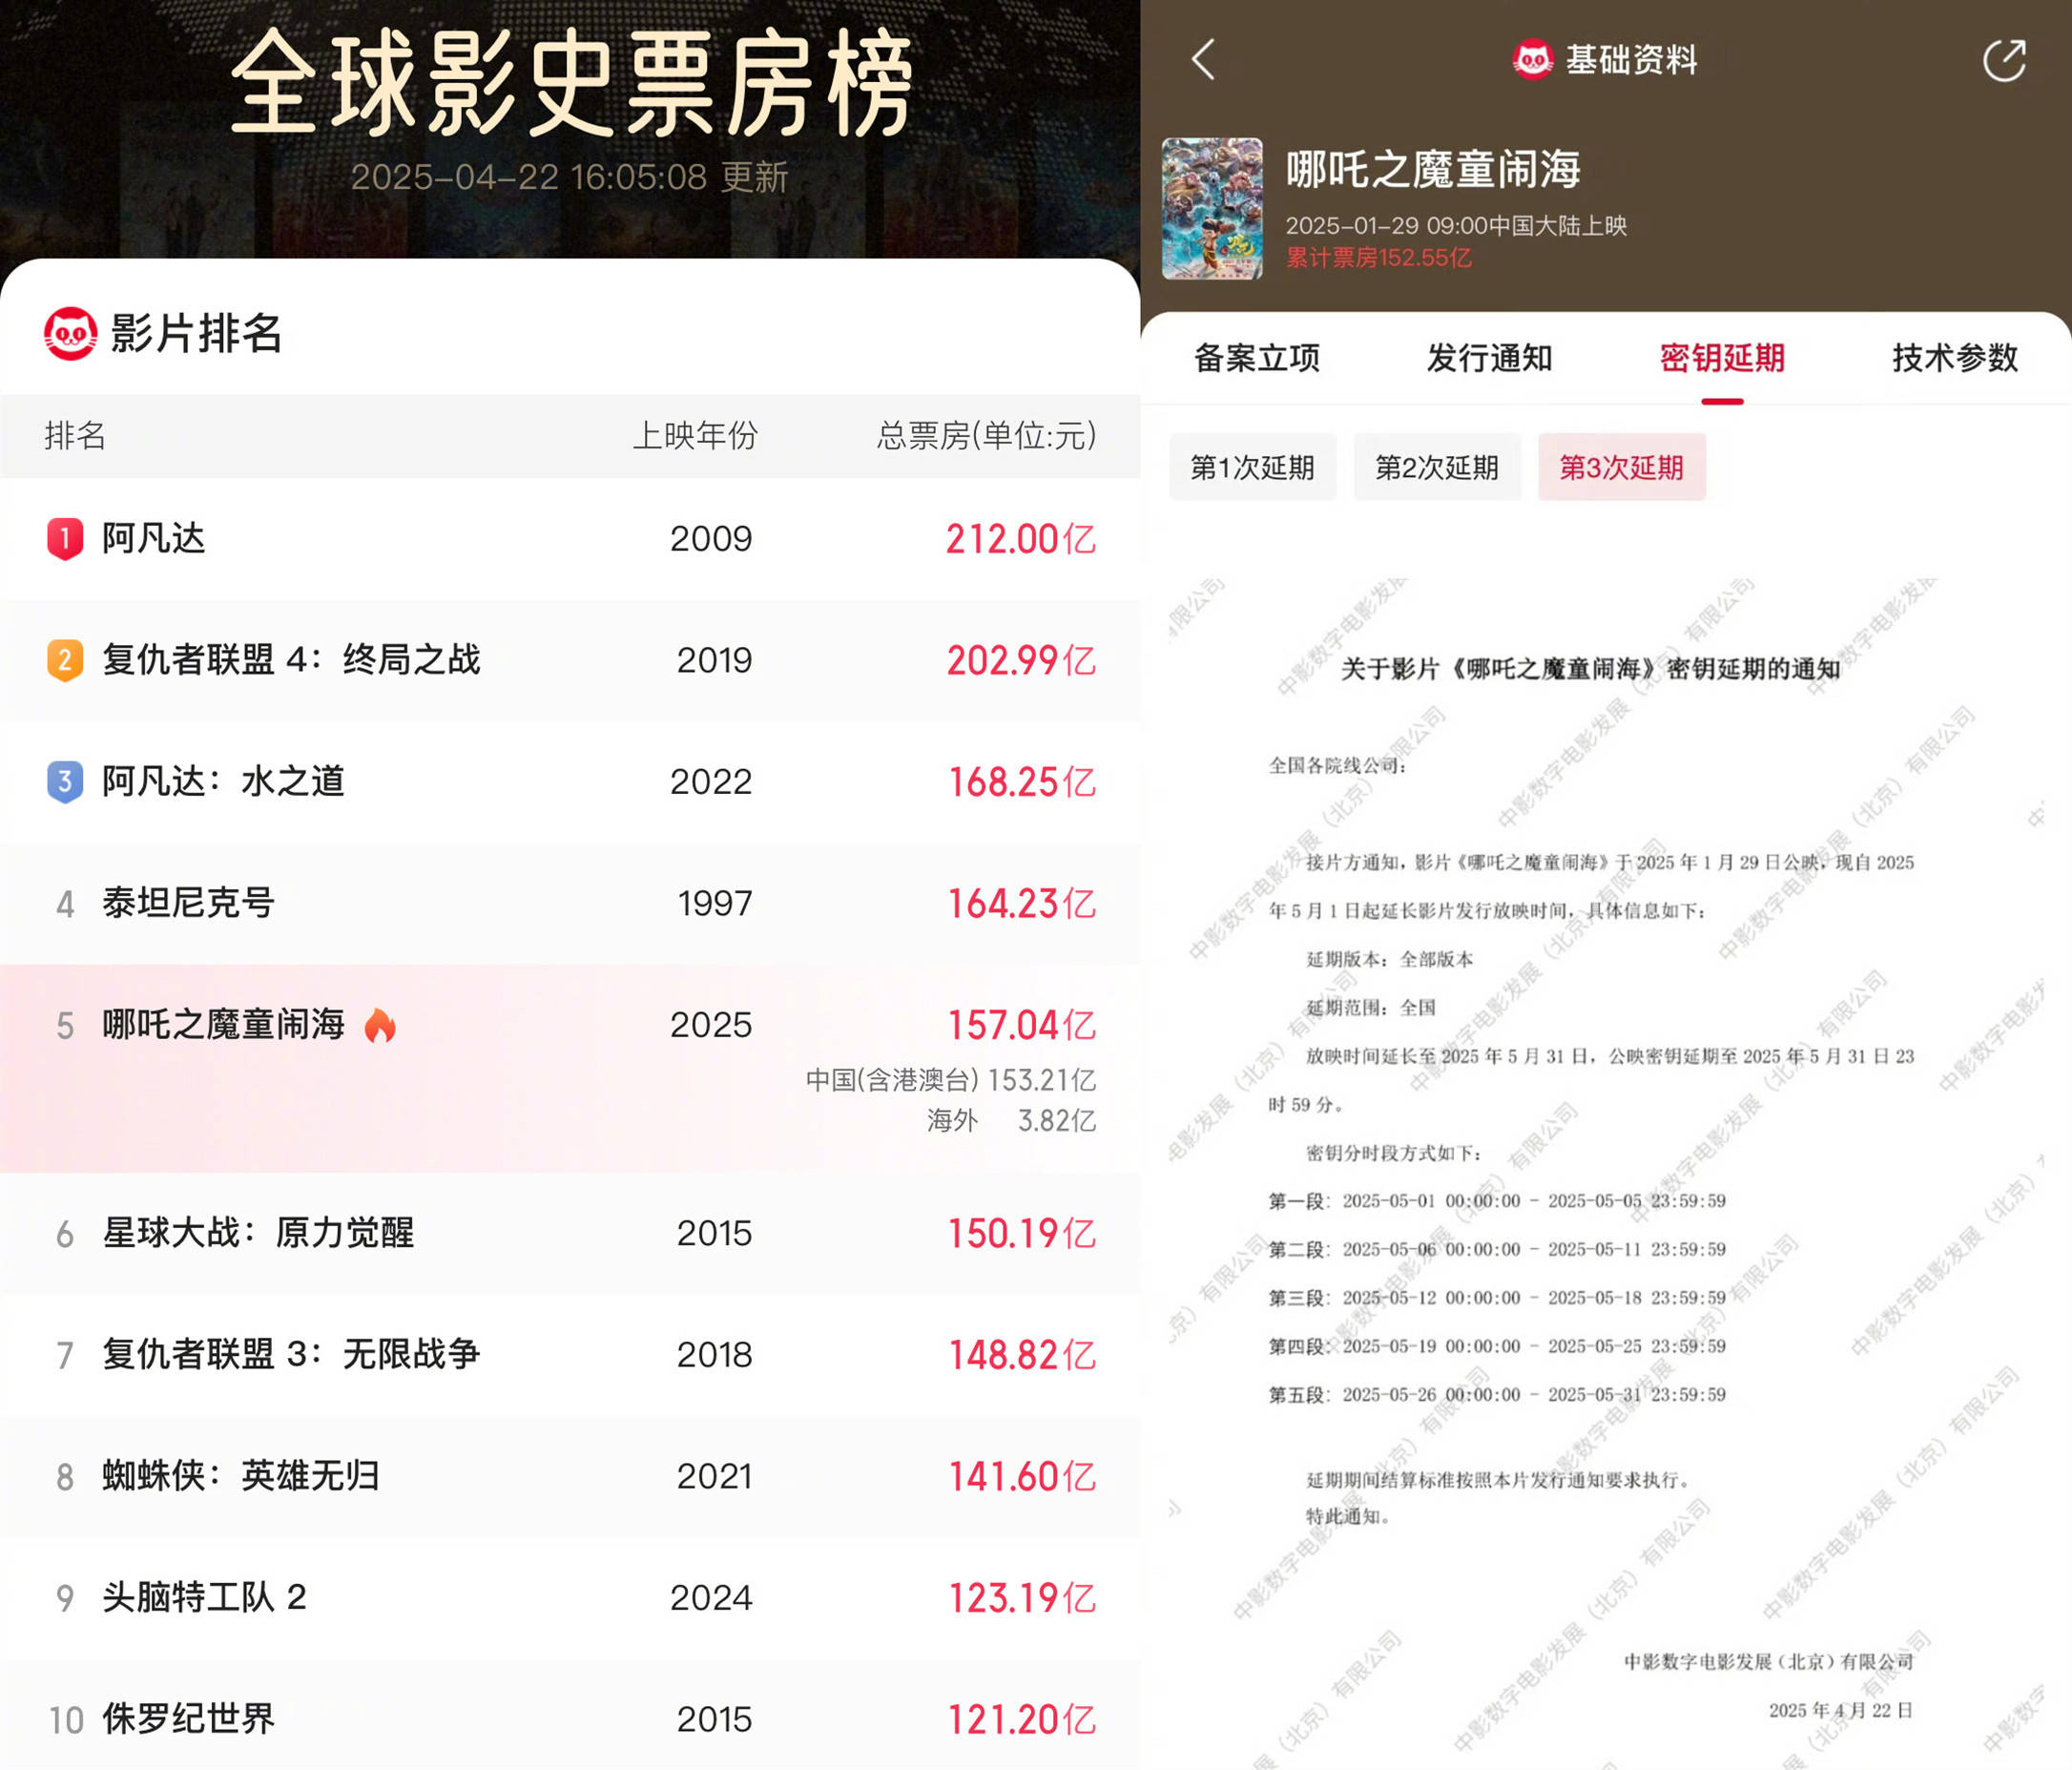Viewport: 2072px width, 1770px height.
Task: Open 哪吒之魔童闹海 ranking row title
Action: (x=223, y=1025)
